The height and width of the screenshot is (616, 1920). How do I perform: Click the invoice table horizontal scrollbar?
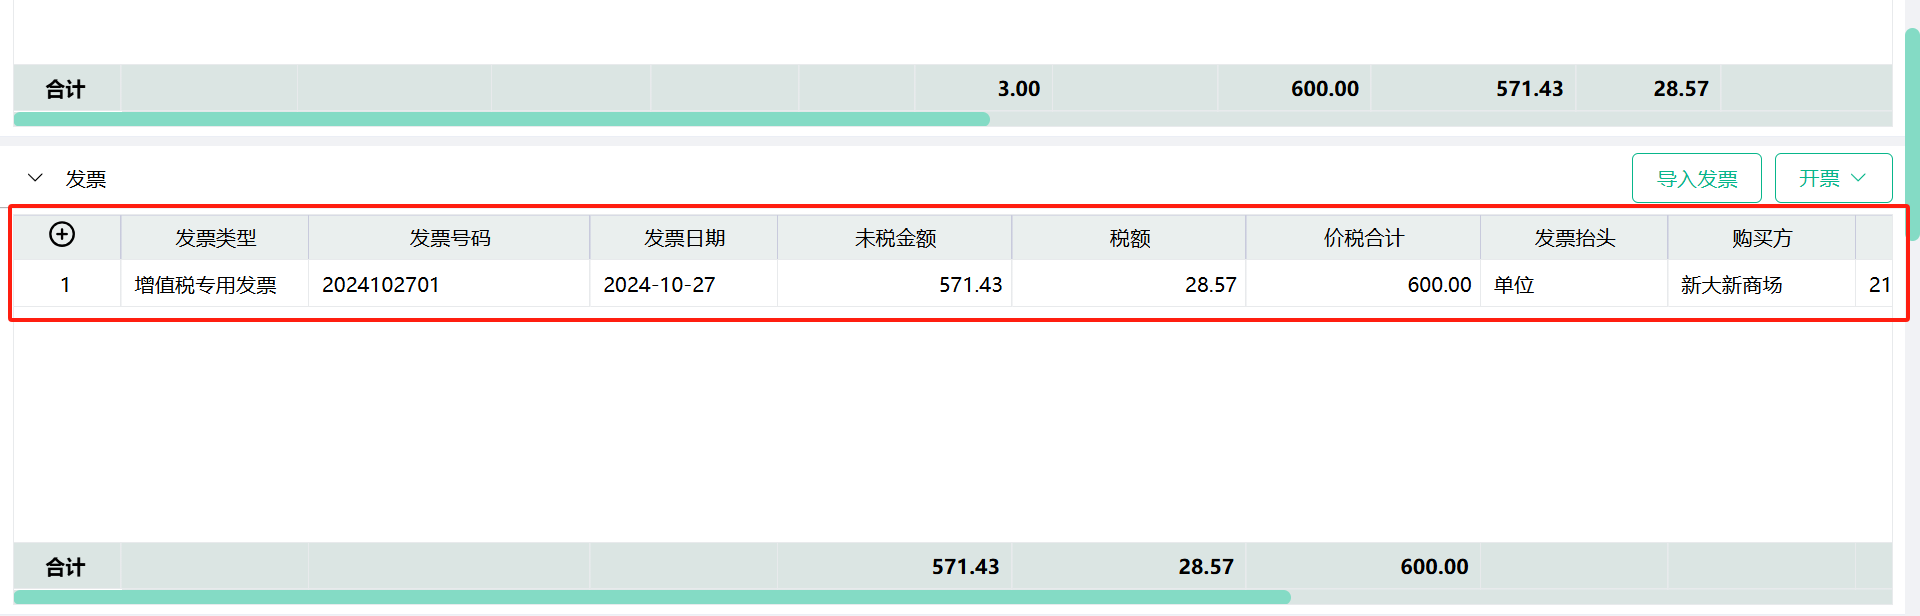tap(652, 597)
